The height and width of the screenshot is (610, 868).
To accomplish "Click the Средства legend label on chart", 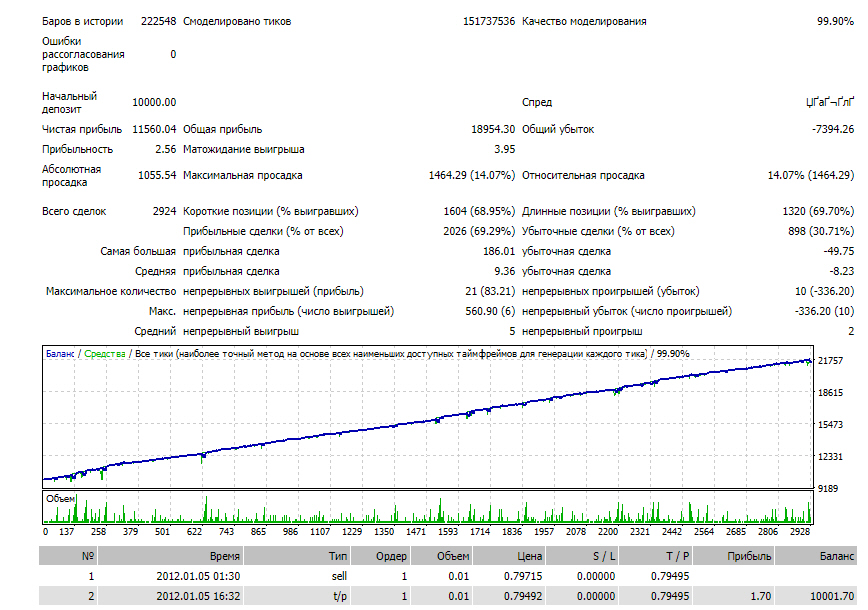I will (105, 354).
